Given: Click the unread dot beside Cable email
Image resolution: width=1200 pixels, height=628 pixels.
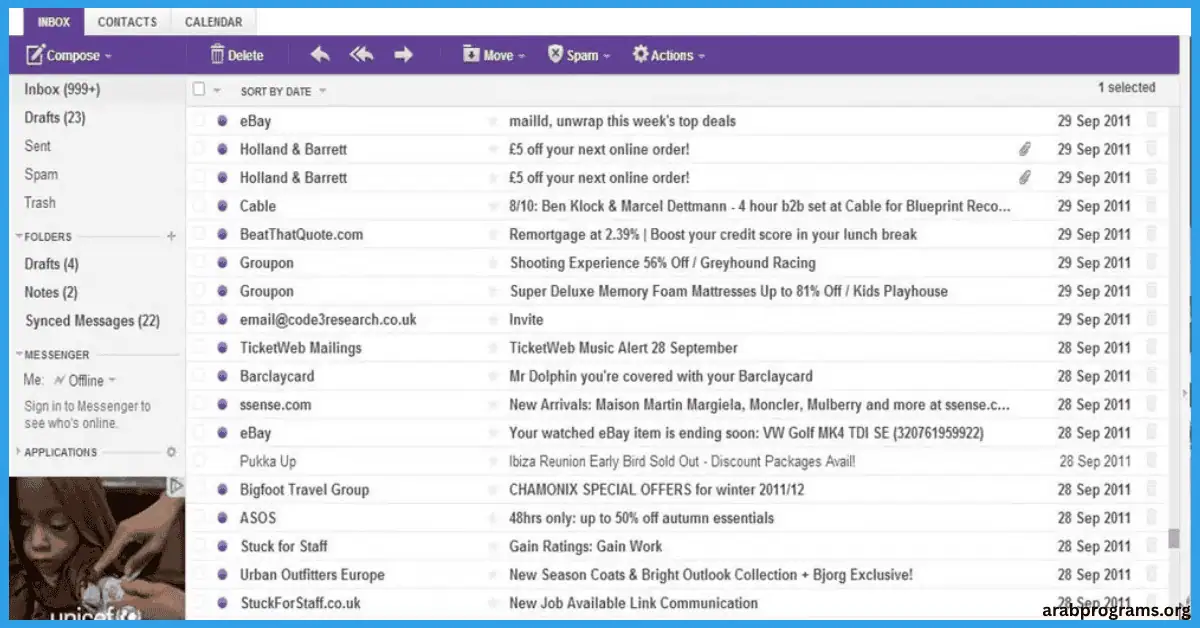Looking at the screenshot, I should [223, 206].
